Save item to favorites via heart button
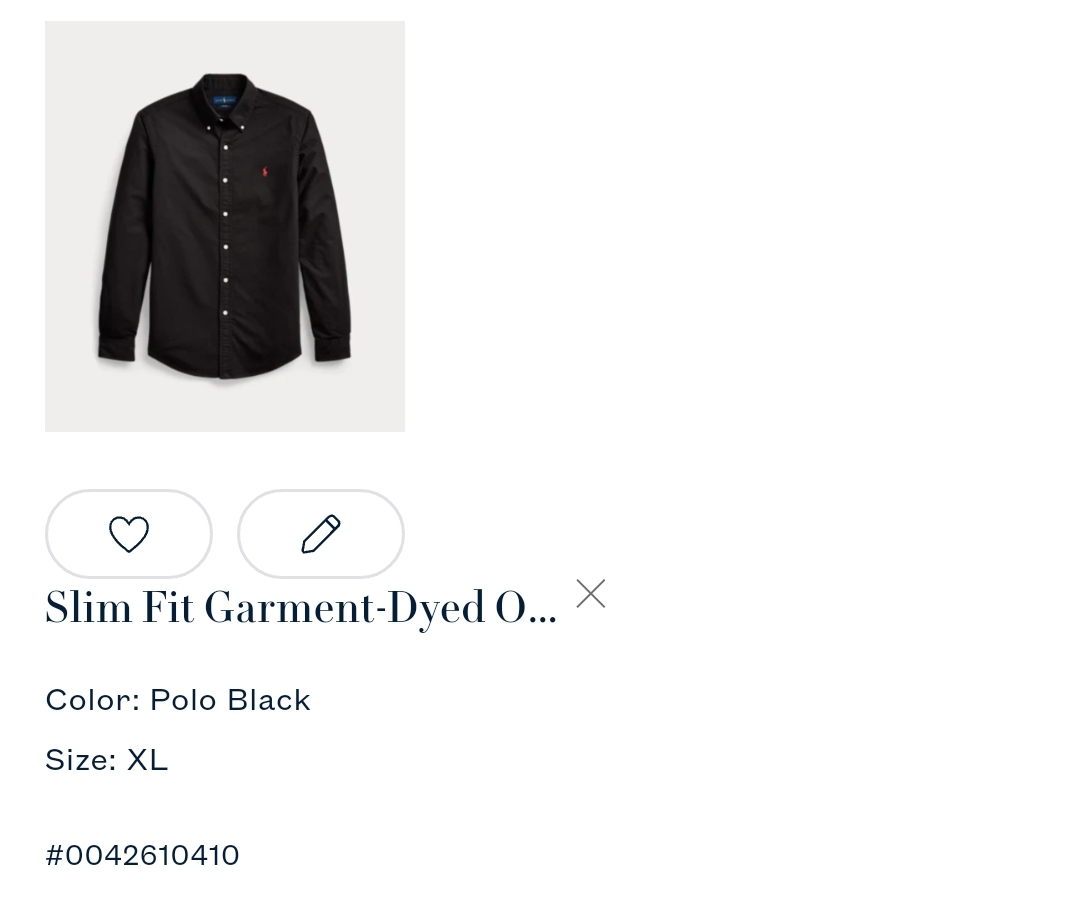The width and height of the screenshot is (1080, 897). pos(129,534)
